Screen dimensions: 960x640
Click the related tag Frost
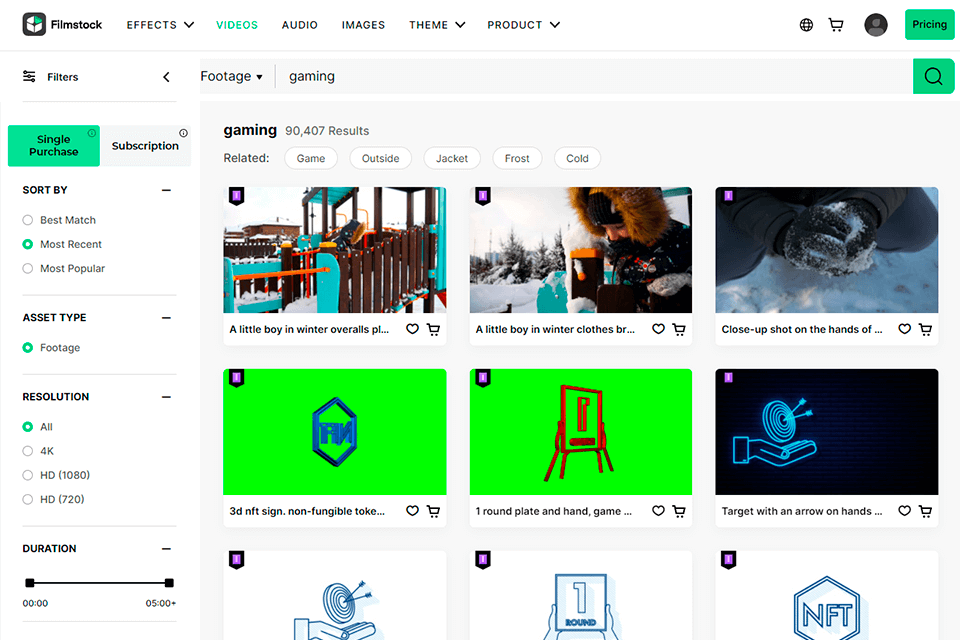point(517,158)
